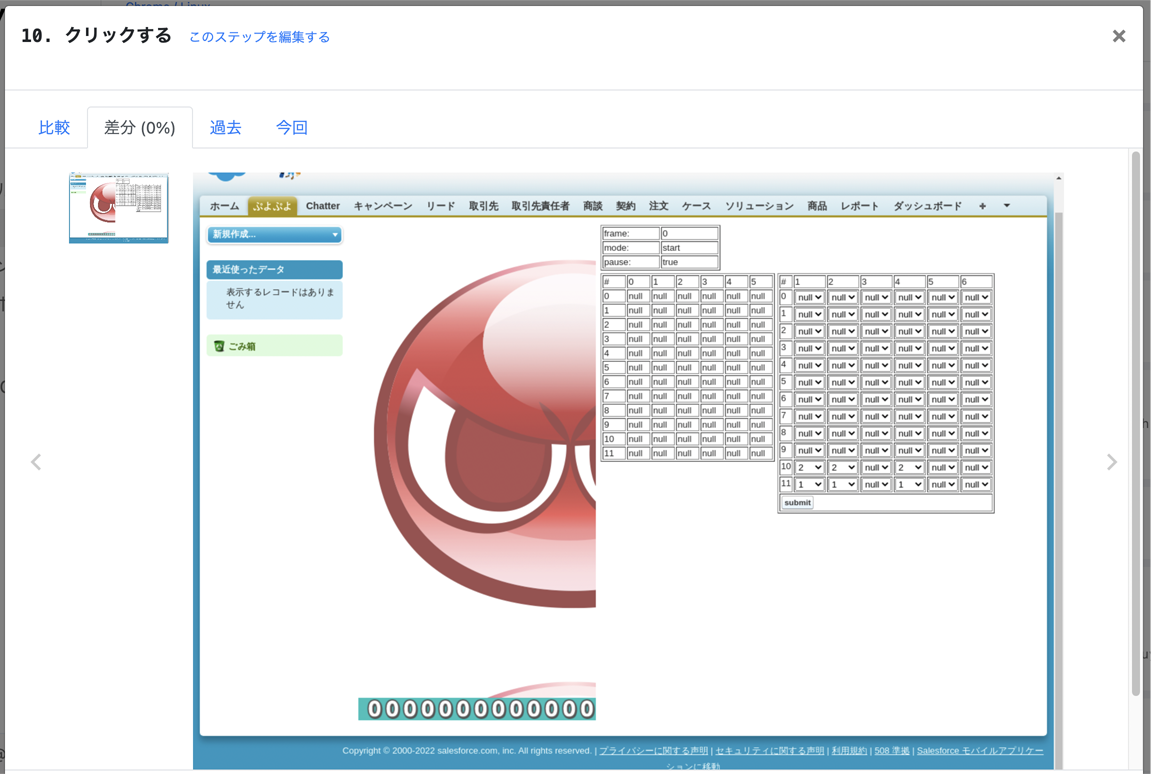Open the 商品 tab

point(817,206)
